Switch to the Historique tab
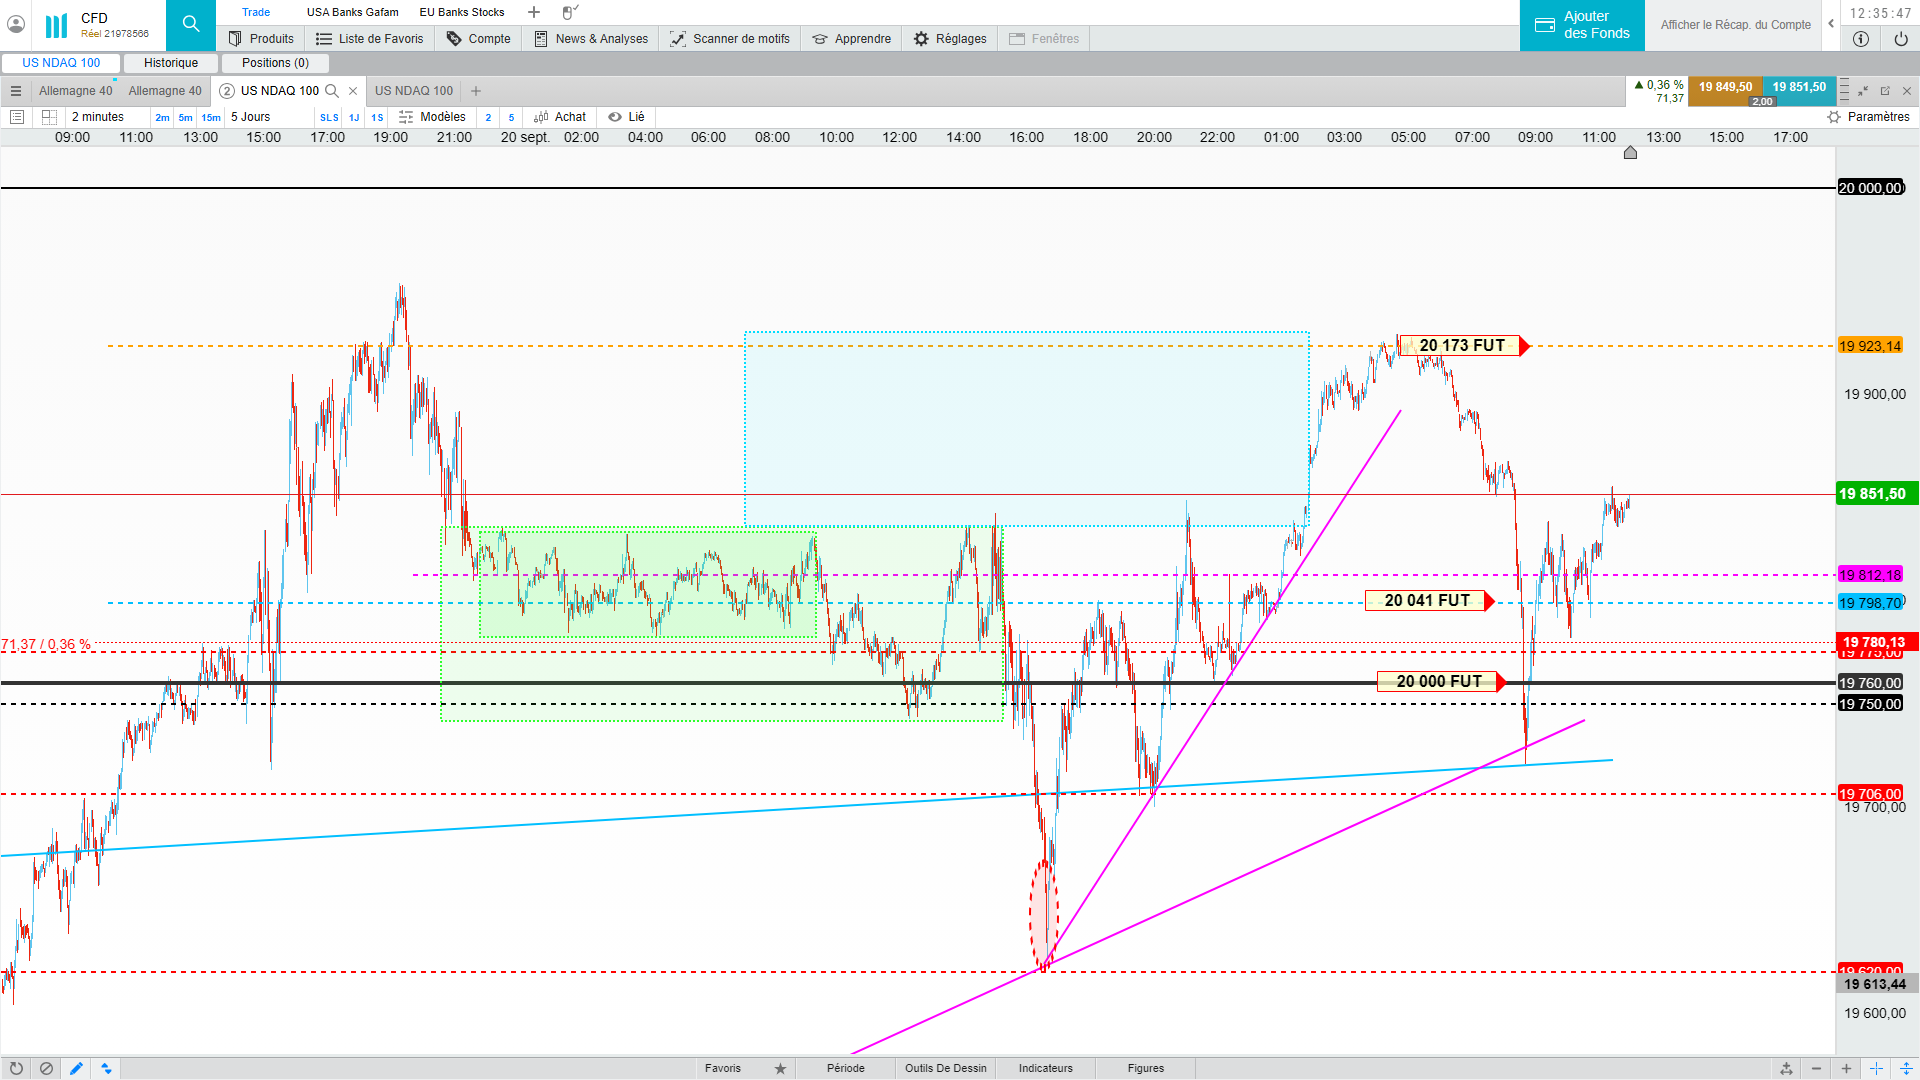 coord(171,63)
